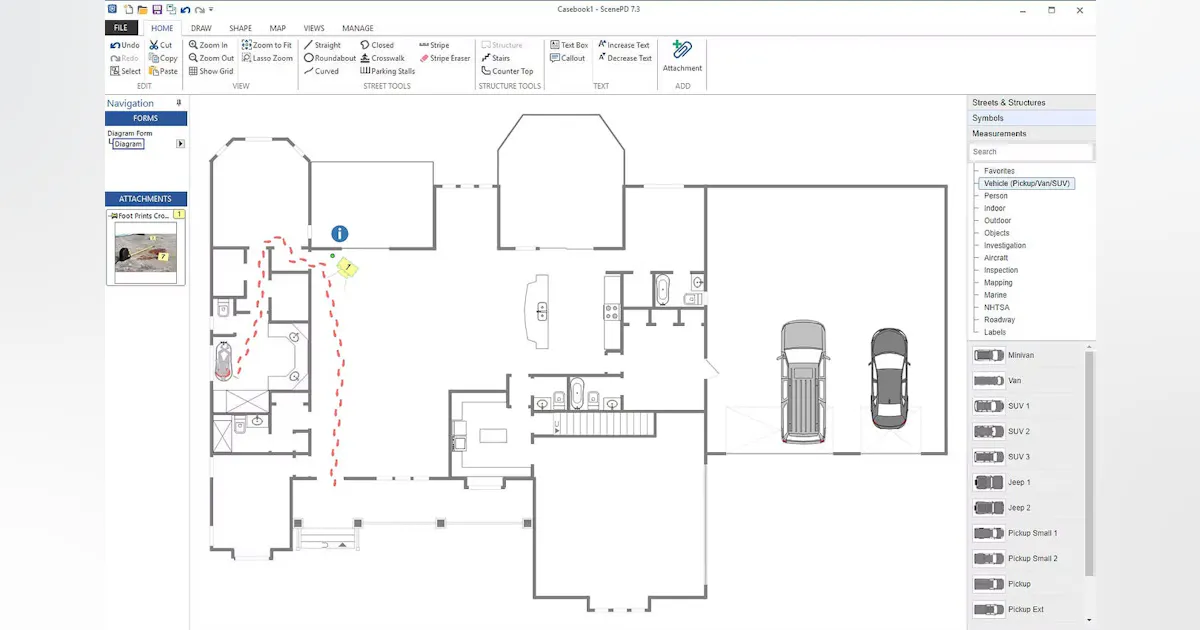Screen dimensions: 1200x630
Task: Click the Decrease Text button
Action: tap(624, 58)
